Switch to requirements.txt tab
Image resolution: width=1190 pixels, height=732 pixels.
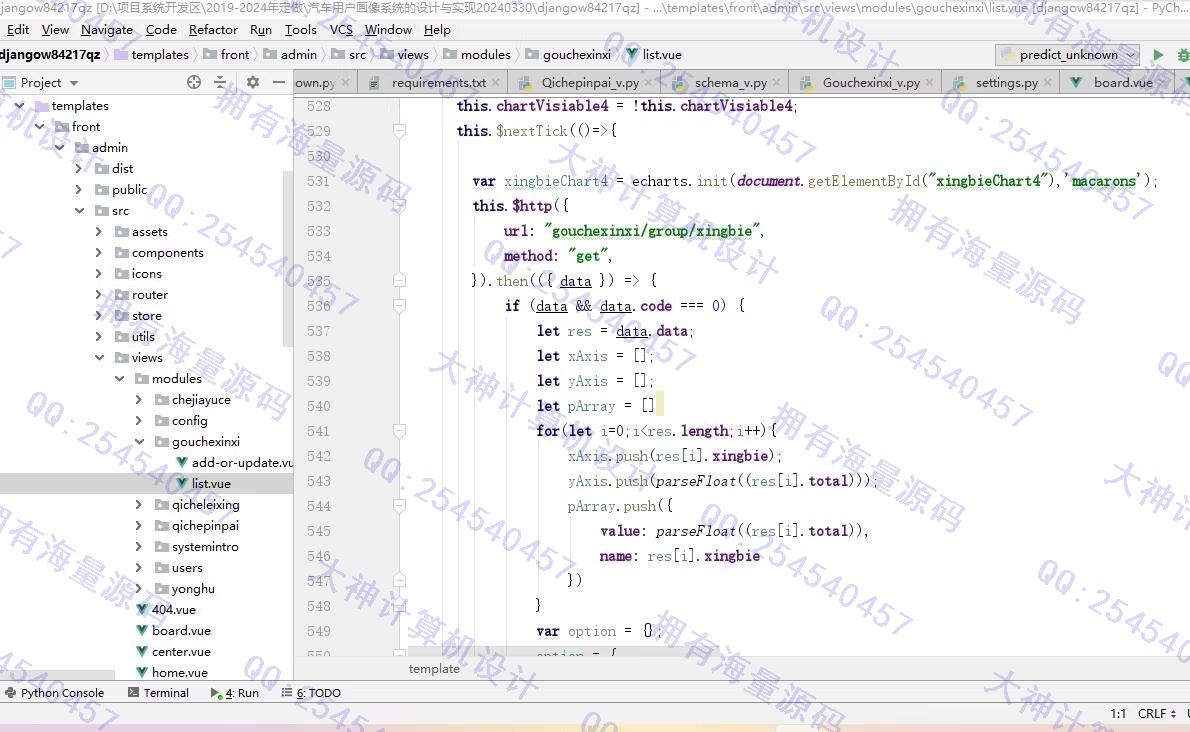coord(433,82)
